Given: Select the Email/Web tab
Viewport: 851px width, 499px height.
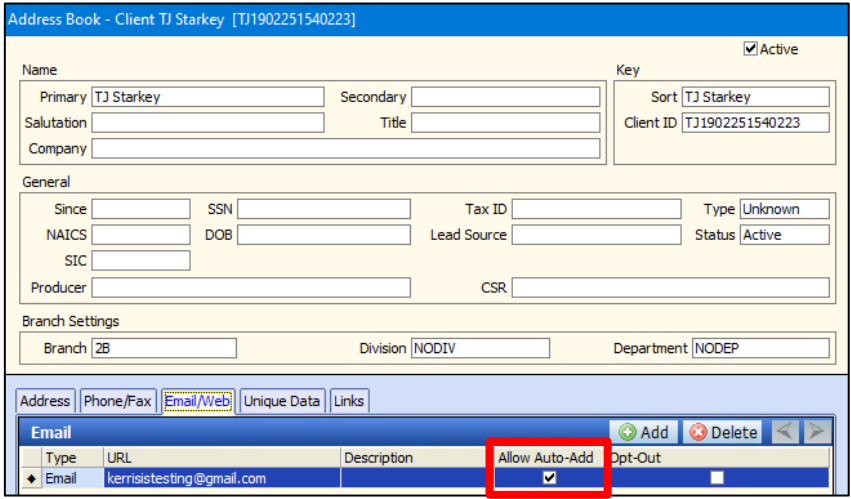Looking at the screenshot, I should point(198,401).
